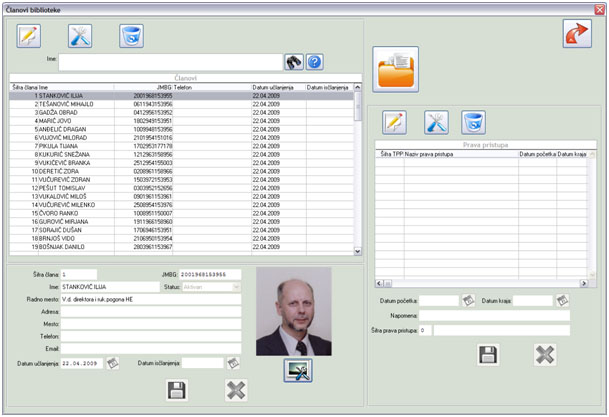This screenshot has width=609, height=417.
Task: Cancel access rights edit with X icon
Action: 545,354
